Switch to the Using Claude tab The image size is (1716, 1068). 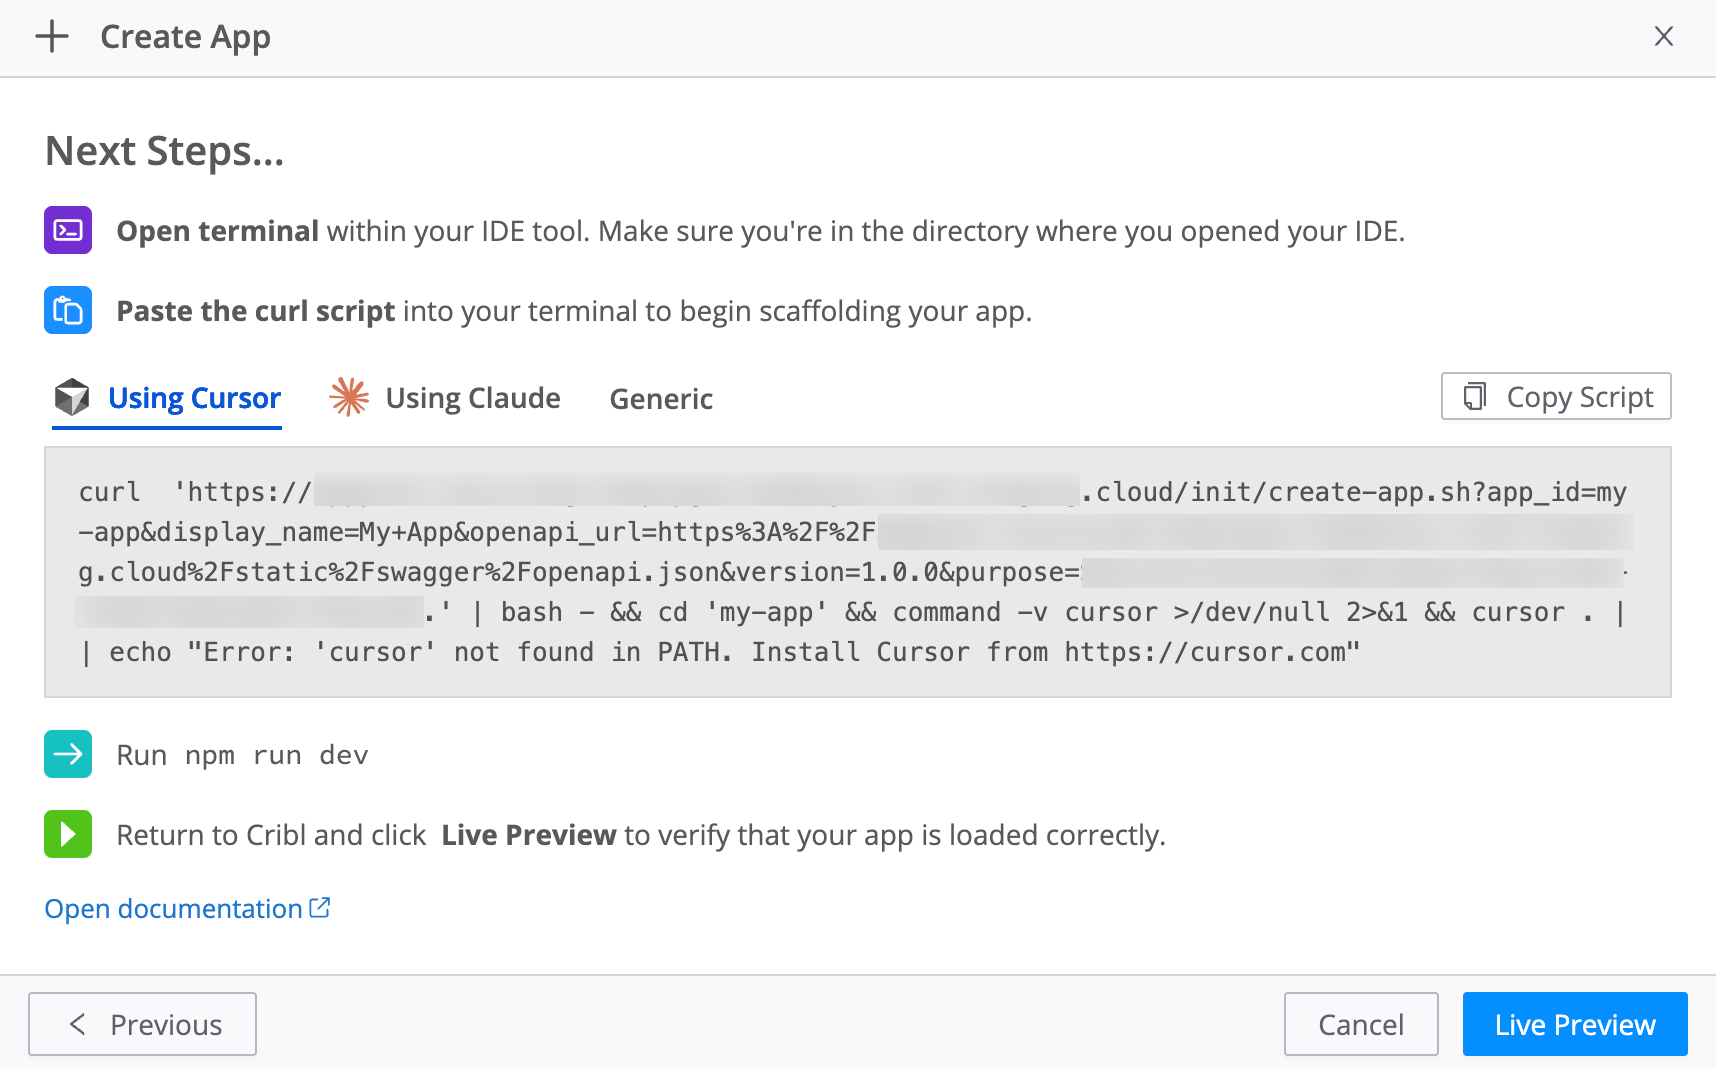pyautogui.click(x=445, y=398)
